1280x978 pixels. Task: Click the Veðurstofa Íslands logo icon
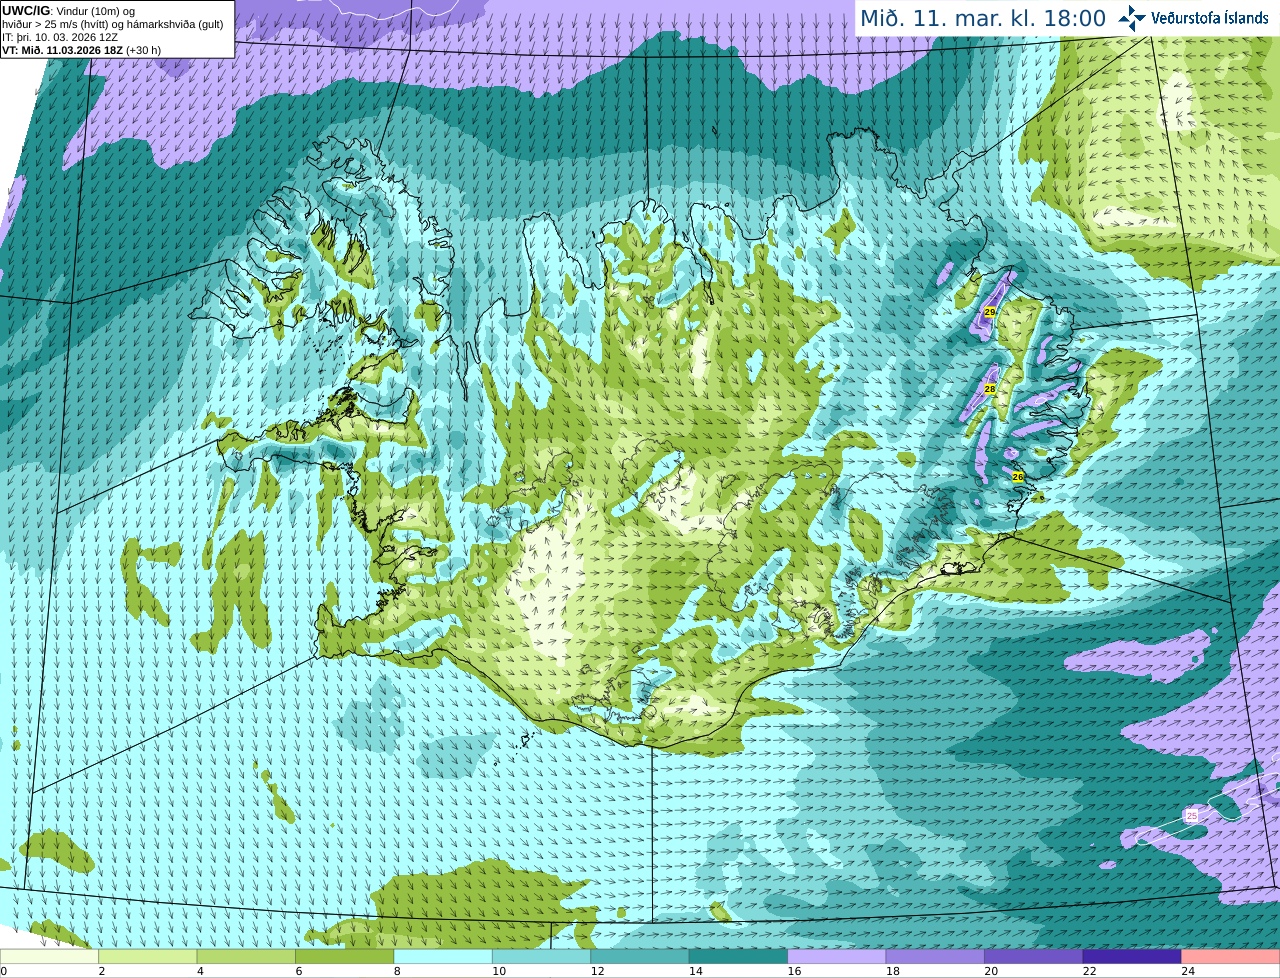click(x=1132, y=18)
